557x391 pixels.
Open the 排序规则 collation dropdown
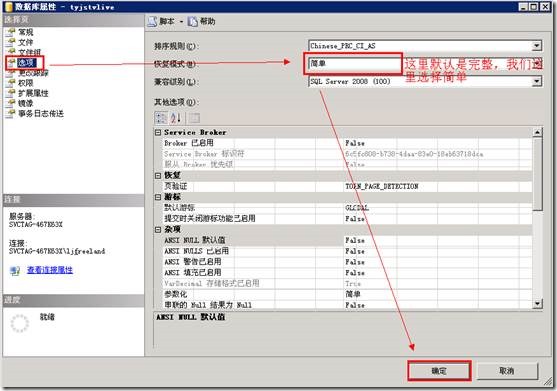[x=536, y=46]
